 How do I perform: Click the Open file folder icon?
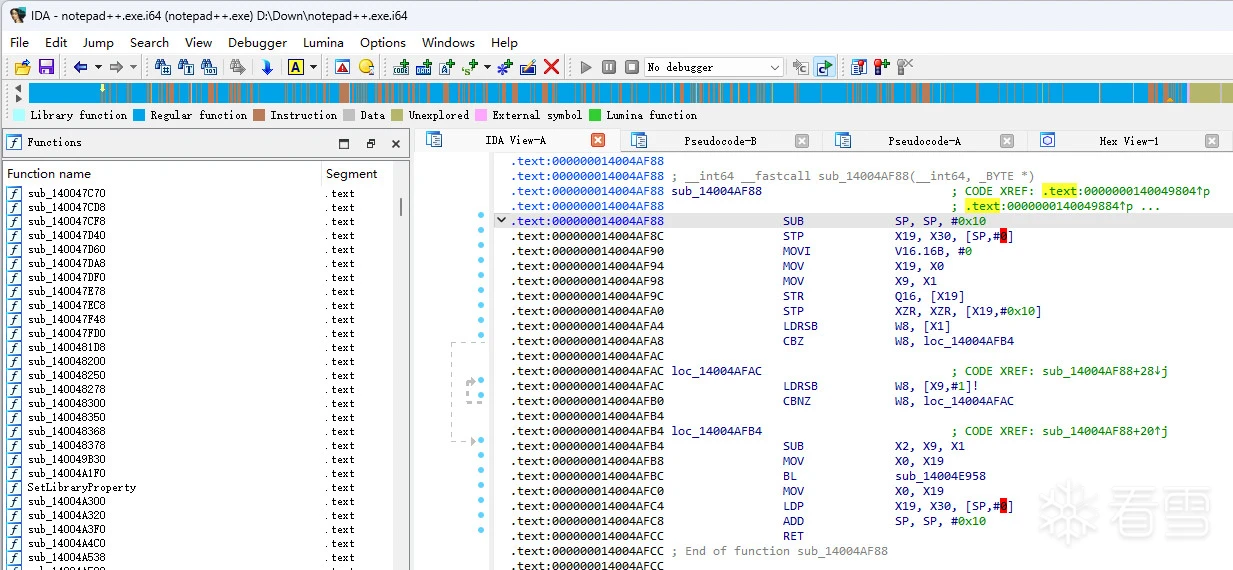tap(22, 67)
